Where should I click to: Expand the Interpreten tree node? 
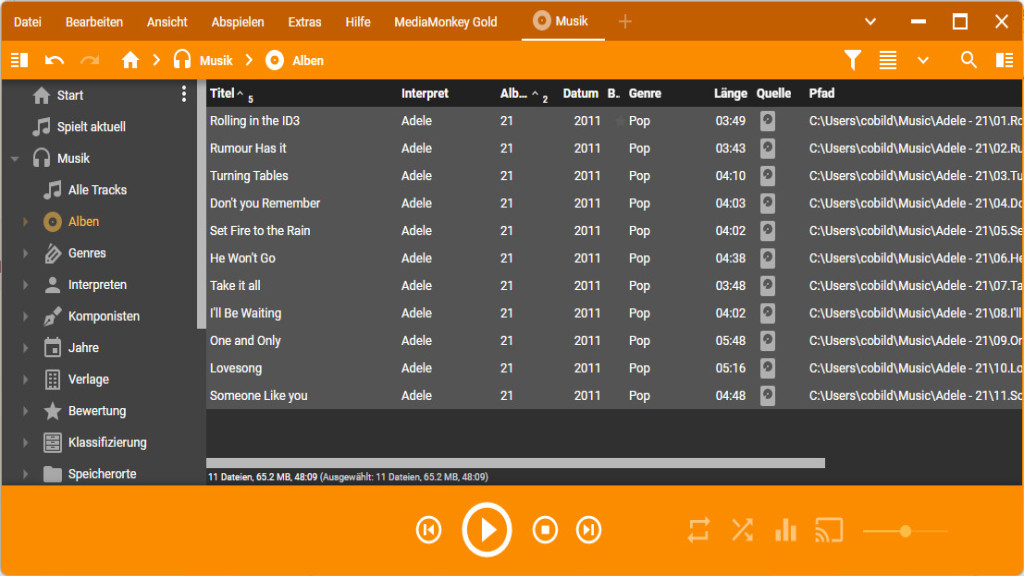(26, 285)
